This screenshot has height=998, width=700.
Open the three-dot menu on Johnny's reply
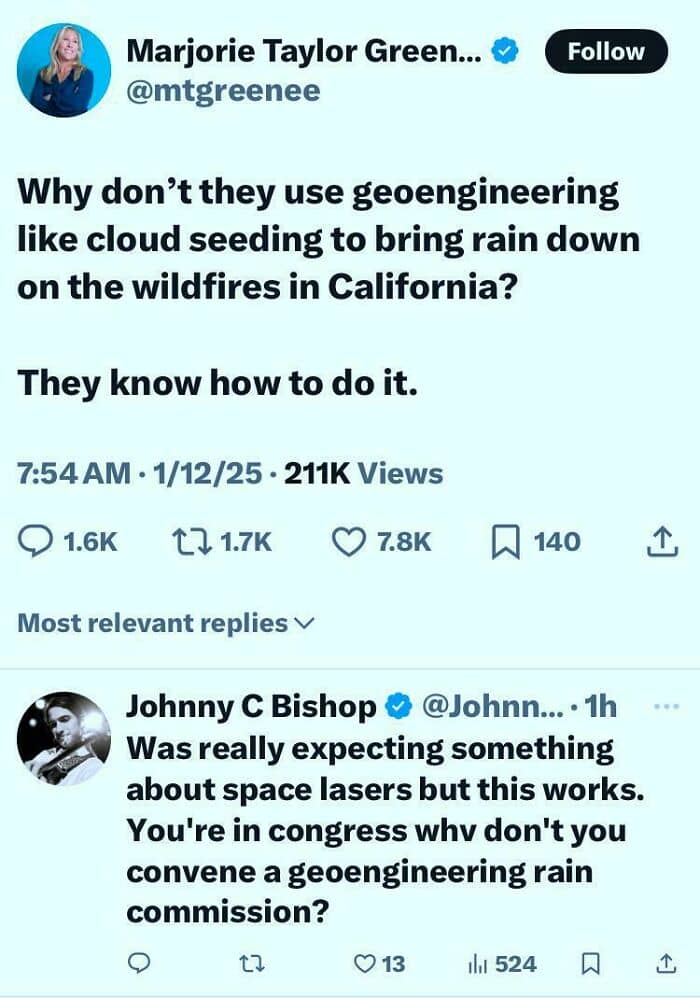coord(667,706)
